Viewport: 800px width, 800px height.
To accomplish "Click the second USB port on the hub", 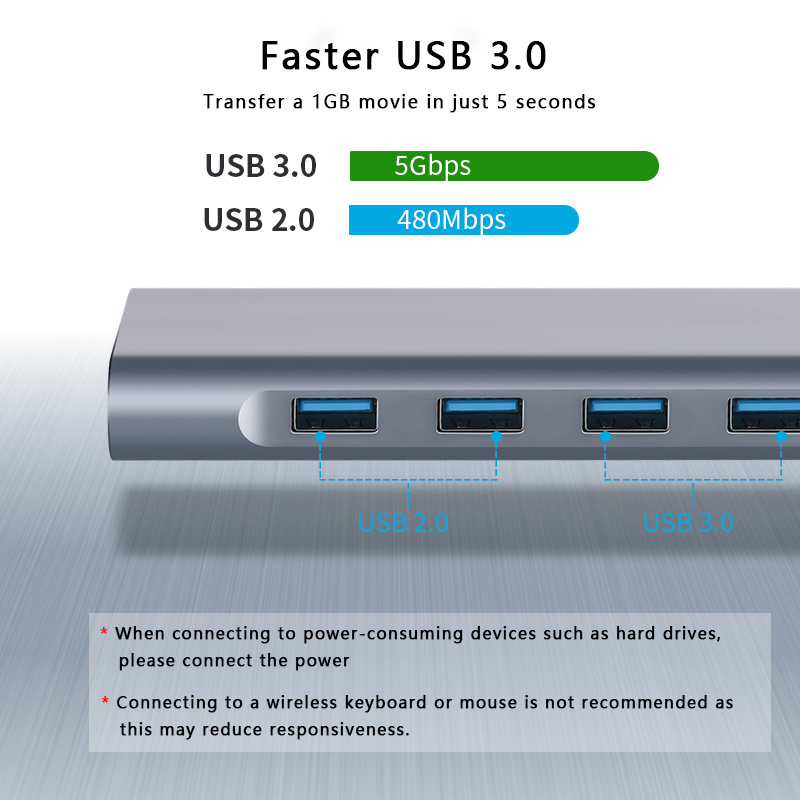I will click(x=480, y=415).
